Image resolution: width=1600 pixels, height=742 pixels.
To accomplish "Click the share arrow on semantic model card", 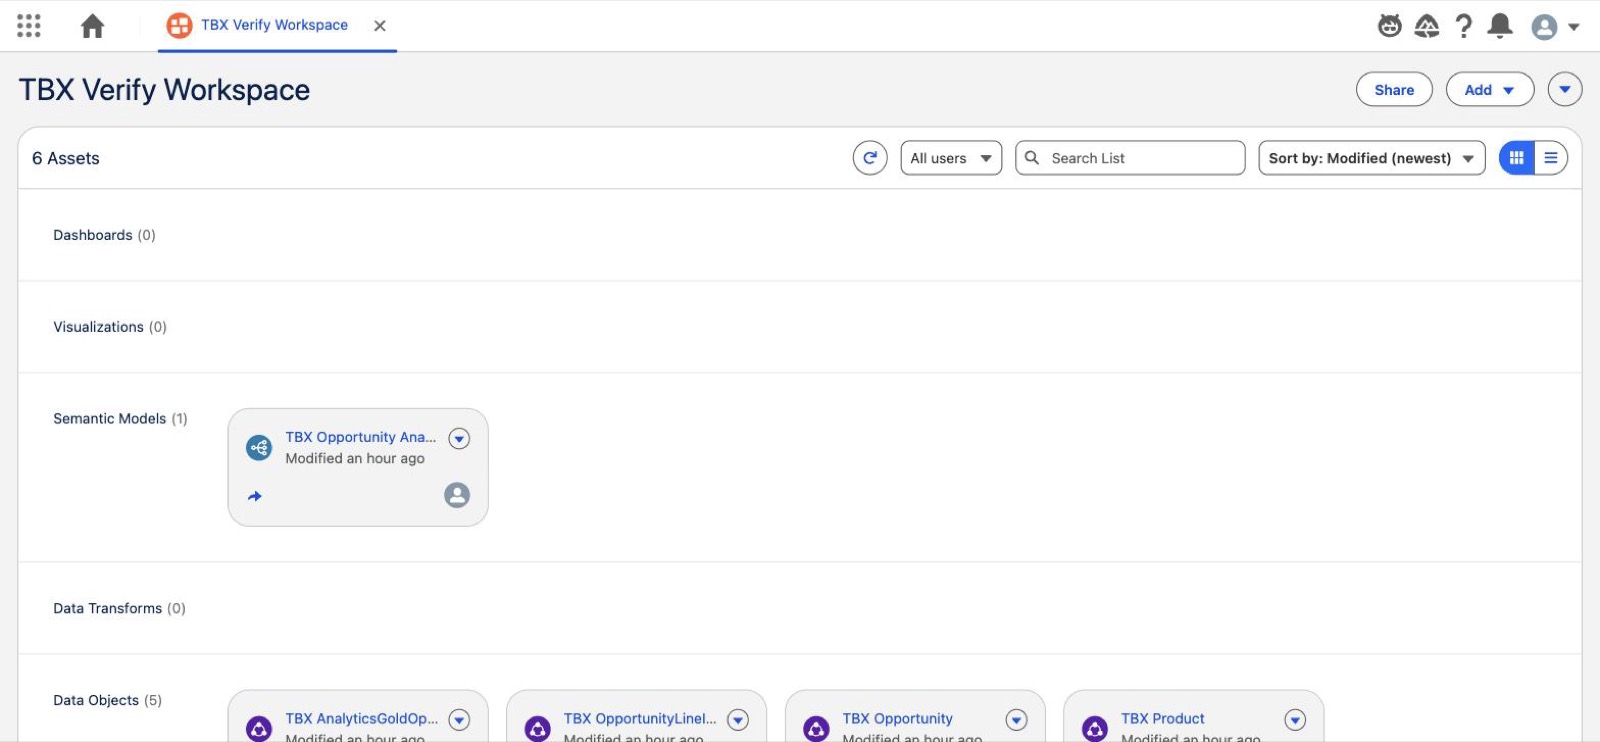I will click(255, 496).
